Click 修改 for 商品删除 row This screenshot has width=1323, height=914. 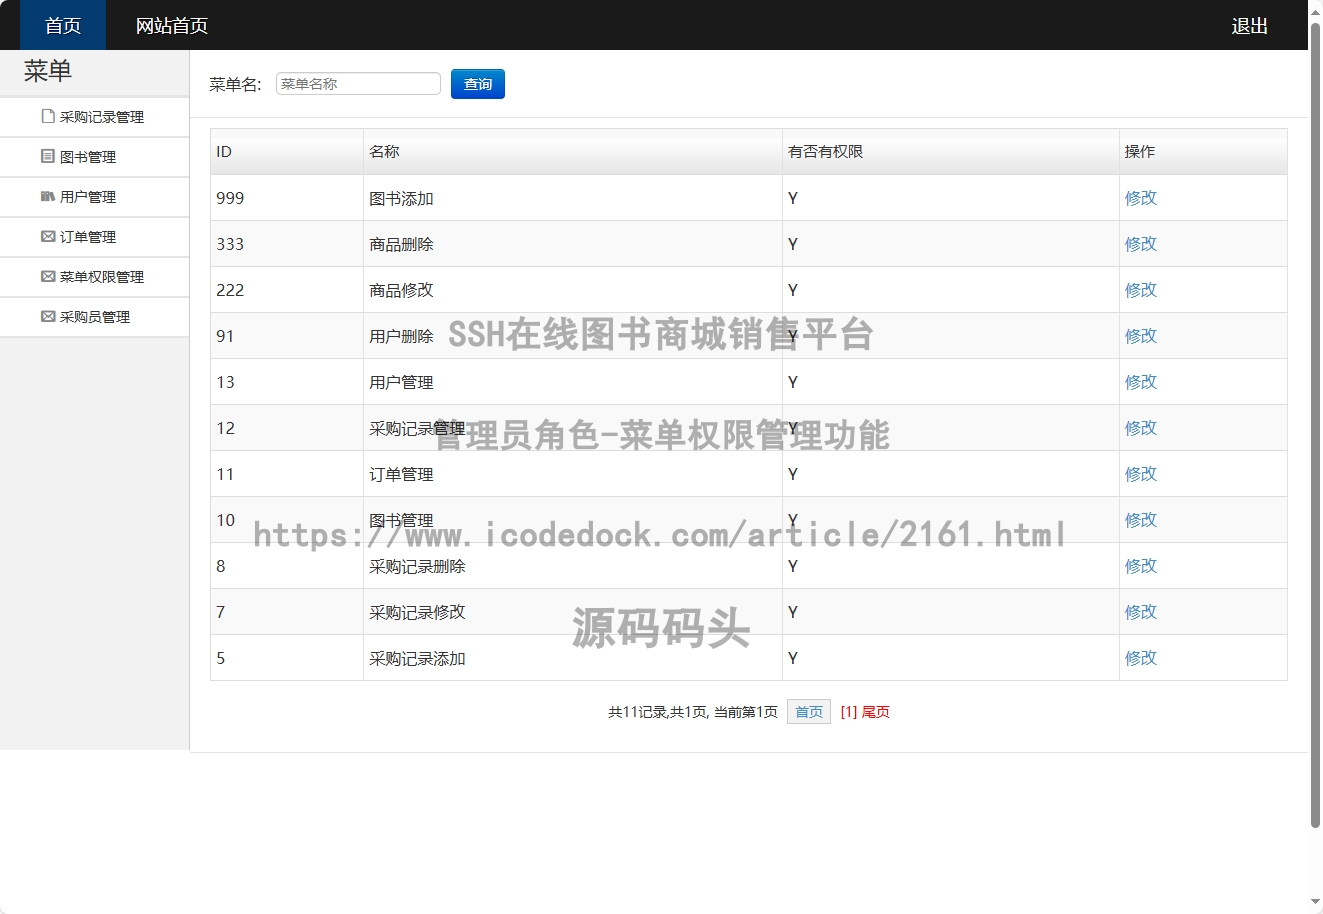pos(1141,244)
